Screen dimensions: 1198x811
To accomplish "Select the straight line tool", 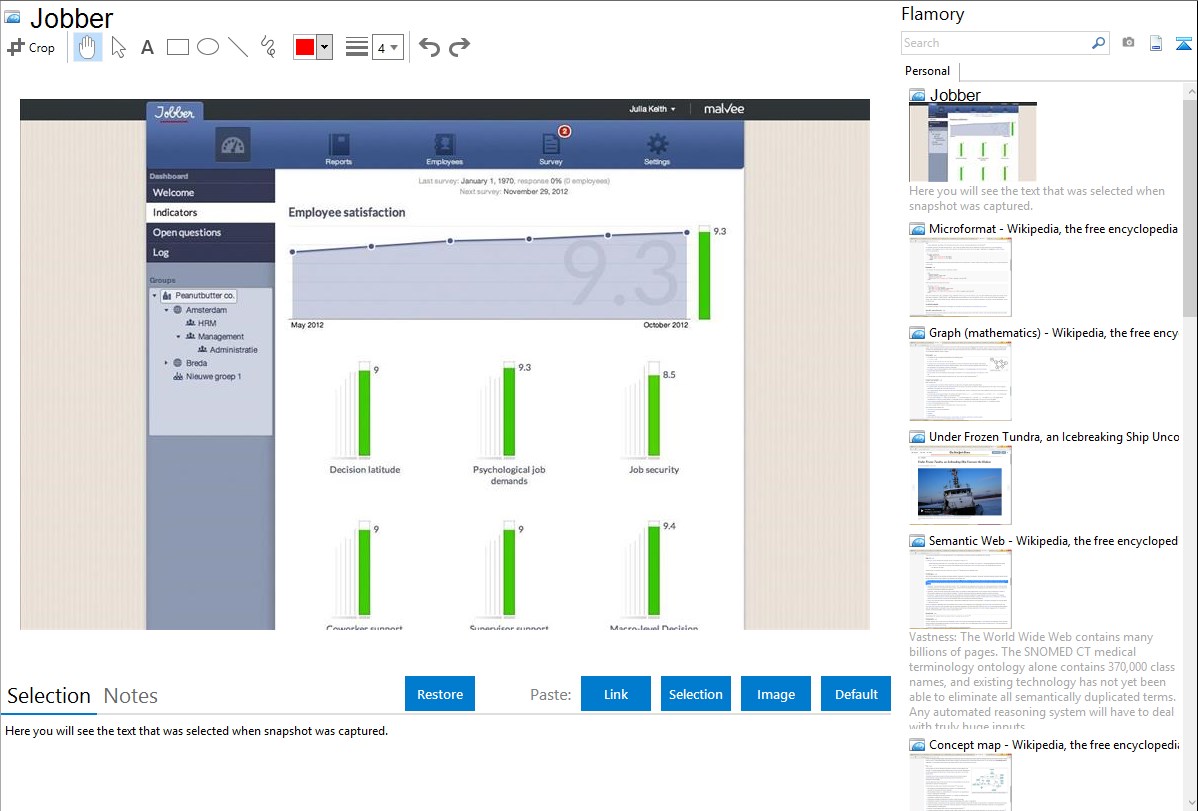I will (x=238, y=47).
